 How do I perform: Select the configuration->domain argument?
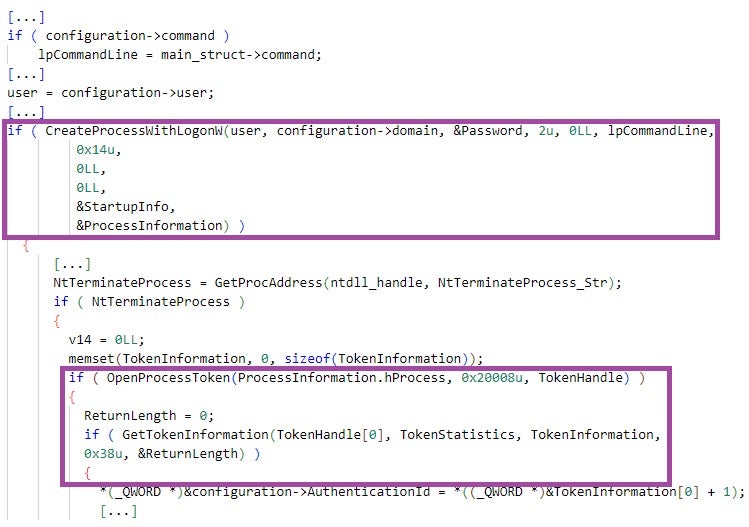coord(357,130)
